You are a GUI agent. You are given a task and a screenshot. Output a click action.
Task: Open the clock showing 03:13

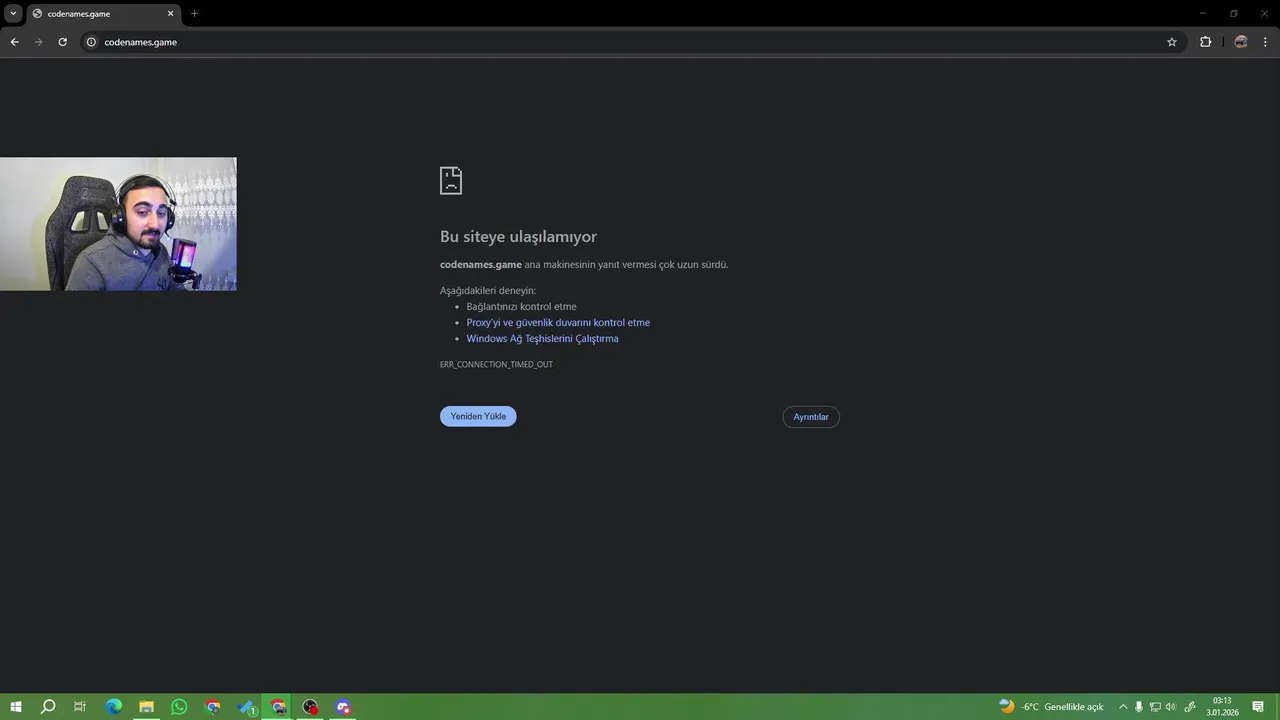click(x=1222, y=707)
